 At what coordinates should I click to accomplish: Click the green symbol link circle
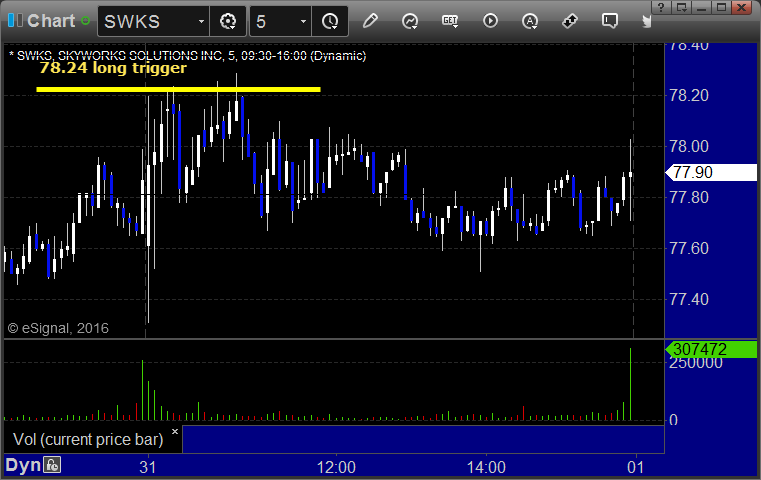[85, 21]
